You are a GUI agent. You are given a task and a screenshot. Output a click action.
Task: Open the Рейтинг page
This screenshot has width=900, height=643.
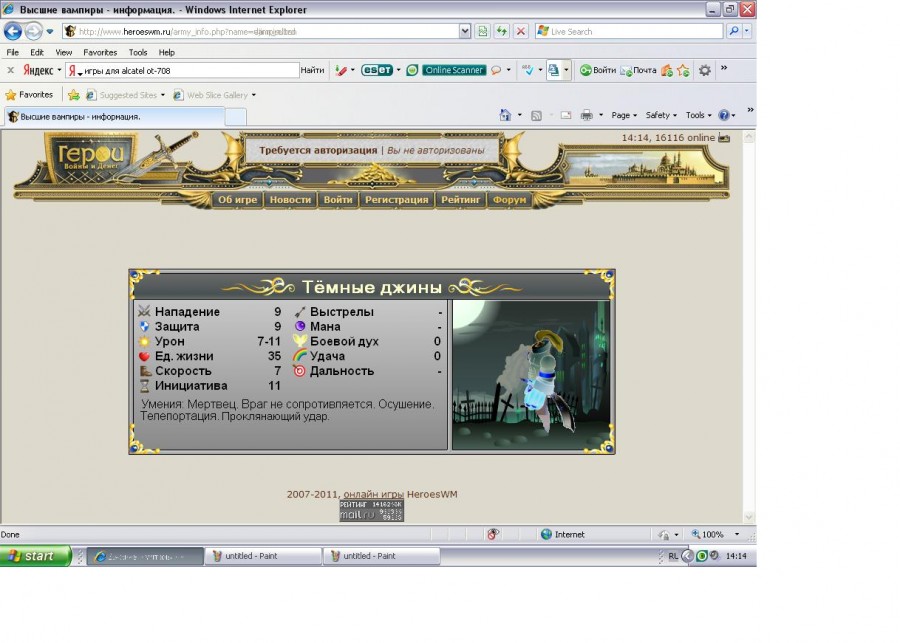(460, 200)
